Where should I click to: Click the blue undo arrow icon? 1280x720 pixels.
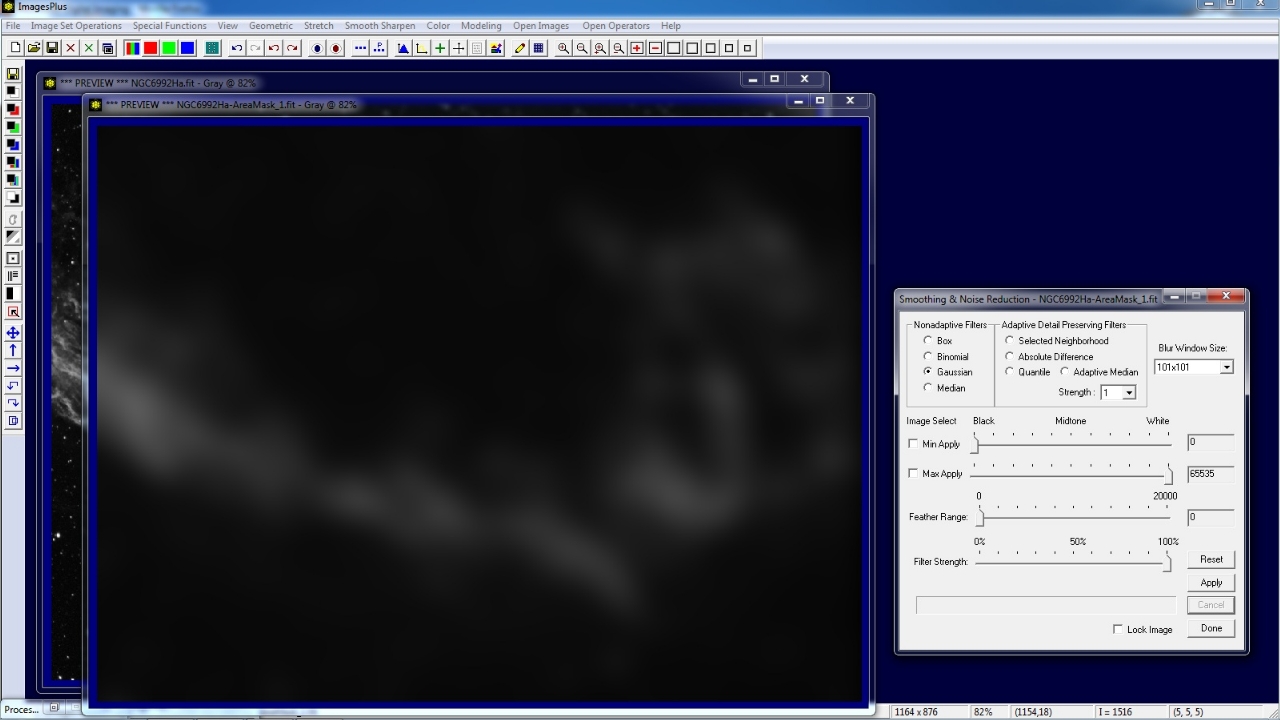click(x=237, y=48)
